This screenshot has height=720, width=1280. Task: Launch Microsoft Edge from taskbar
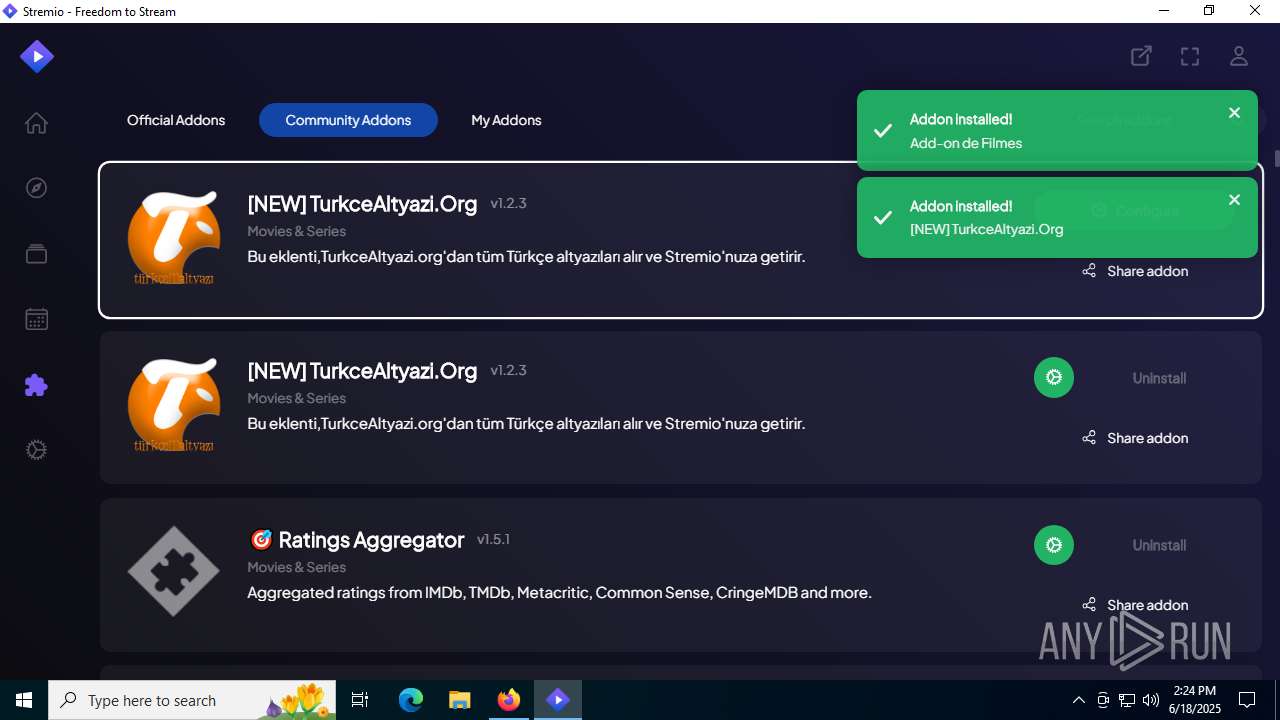pos(411,700)
